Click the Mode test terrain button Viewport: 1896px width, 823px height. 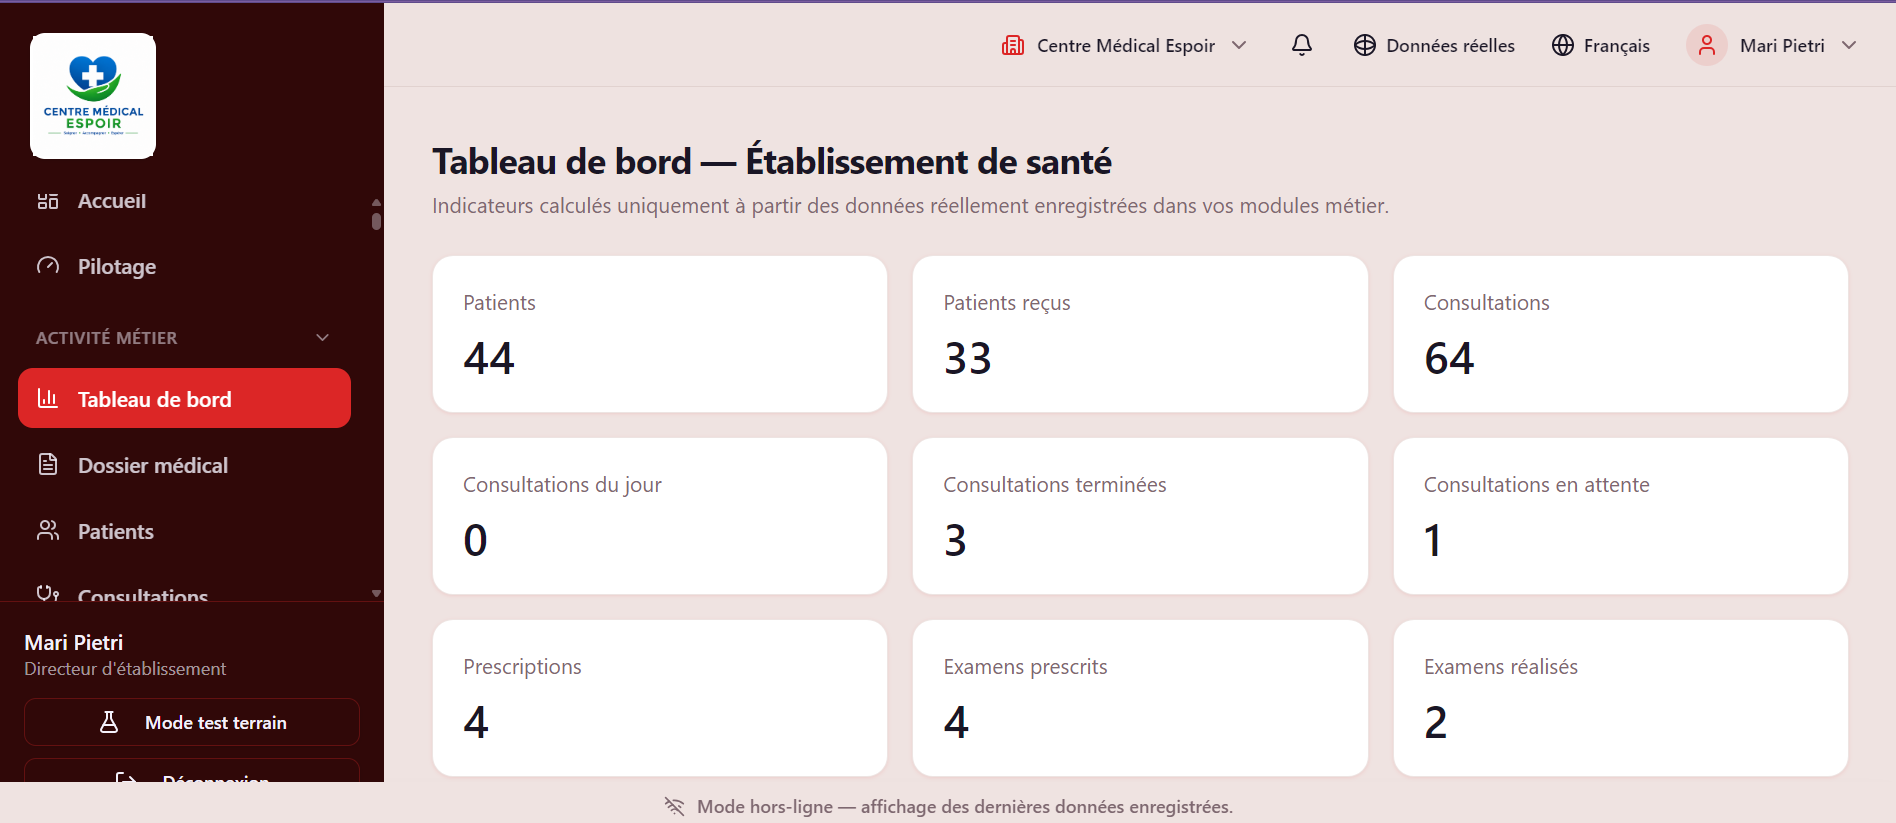[x=192, y=722]
